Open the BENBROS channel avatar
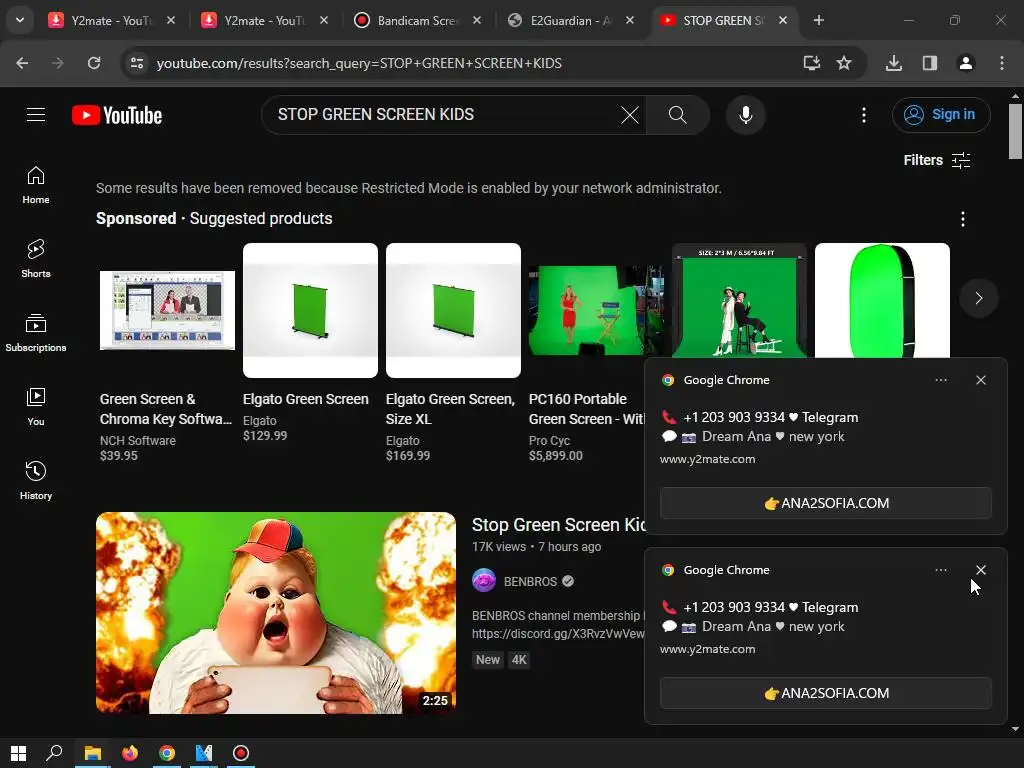Screen dimensions: 1024x768 [x=484, y=581]
